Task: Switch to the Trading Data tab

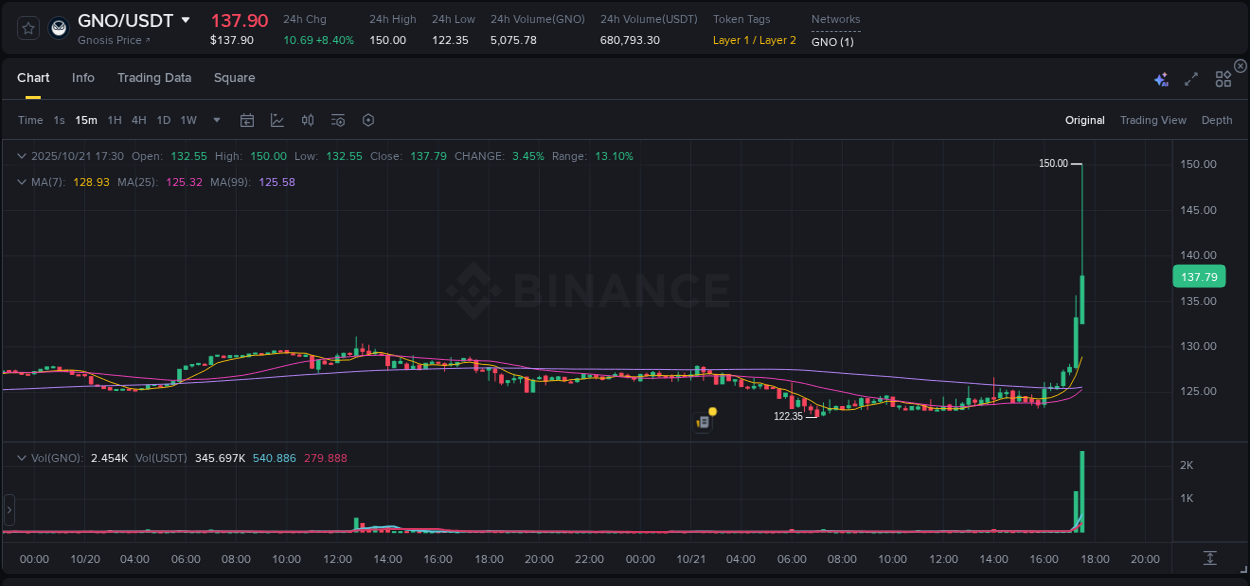Action: [154, 77]
